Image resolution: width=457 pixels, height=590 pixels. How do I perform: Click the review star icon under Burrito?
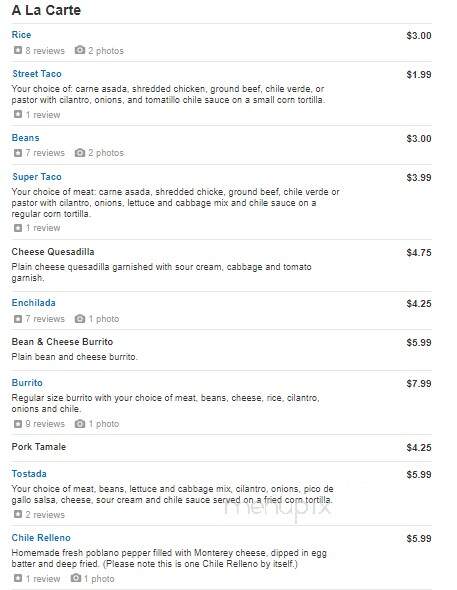[x=18, y=424]
